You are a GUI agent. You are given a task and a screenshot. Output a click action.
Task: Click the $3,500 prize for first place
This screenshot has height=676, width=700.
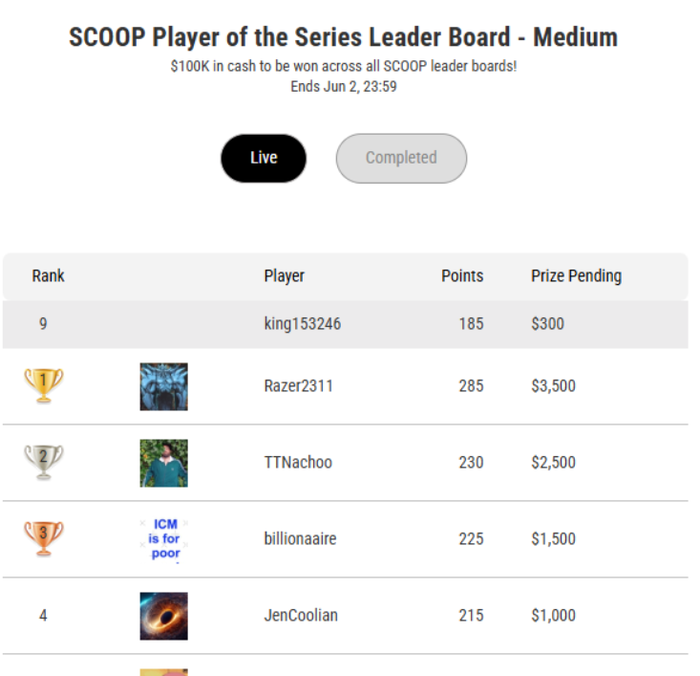coord(553,386)
